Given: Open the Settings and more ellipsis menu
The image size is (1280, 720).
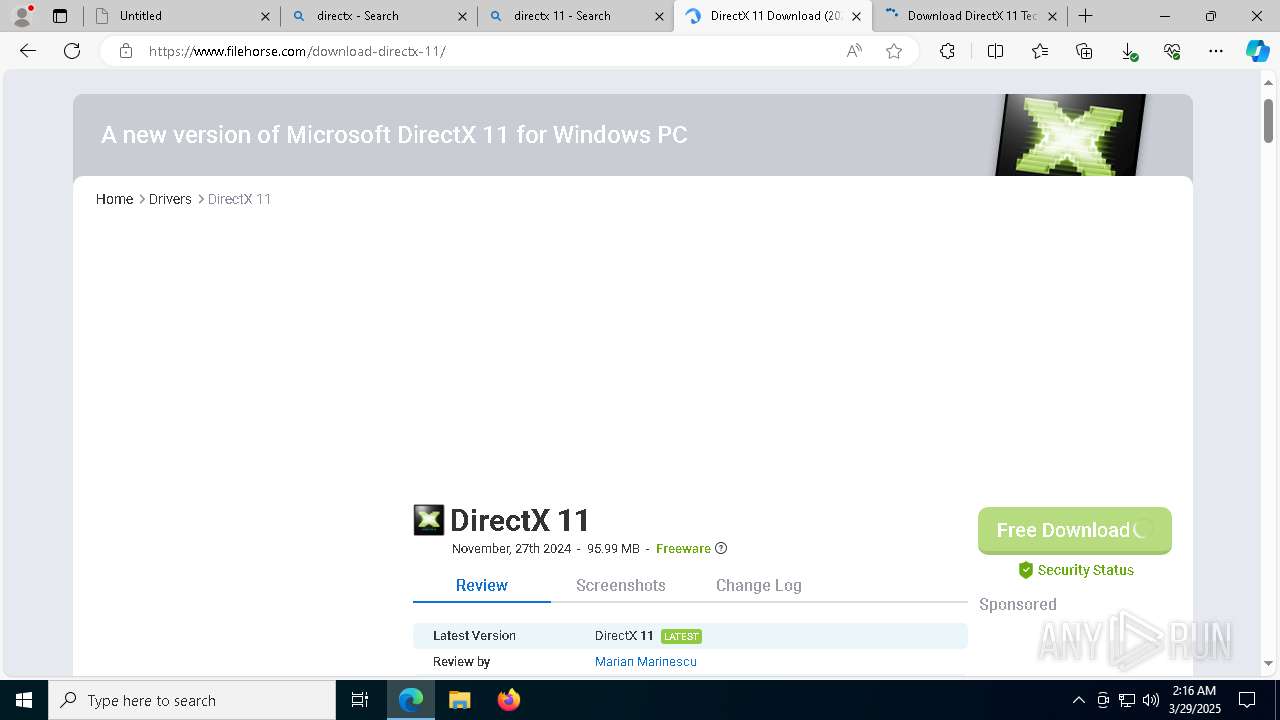Looking at the screenshot, I should click(1216, 51).
